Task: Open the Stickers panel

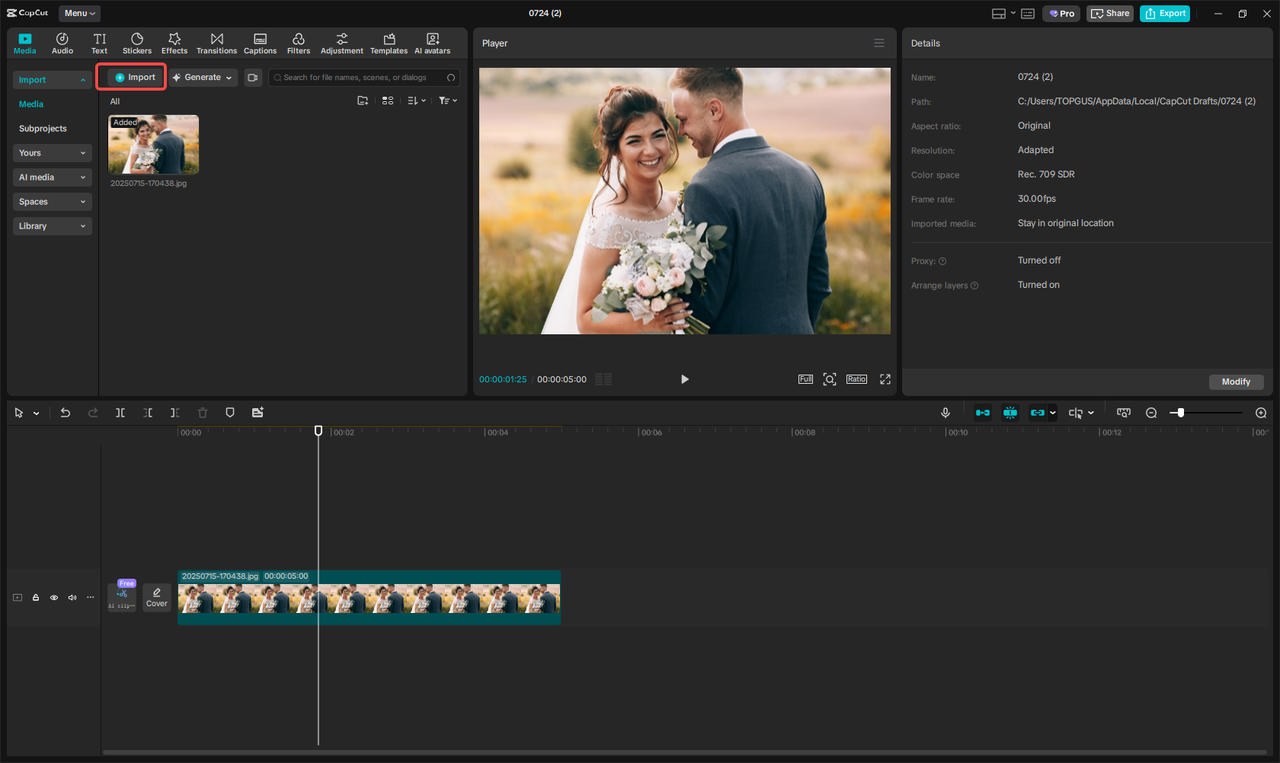Action: (136, 42)
